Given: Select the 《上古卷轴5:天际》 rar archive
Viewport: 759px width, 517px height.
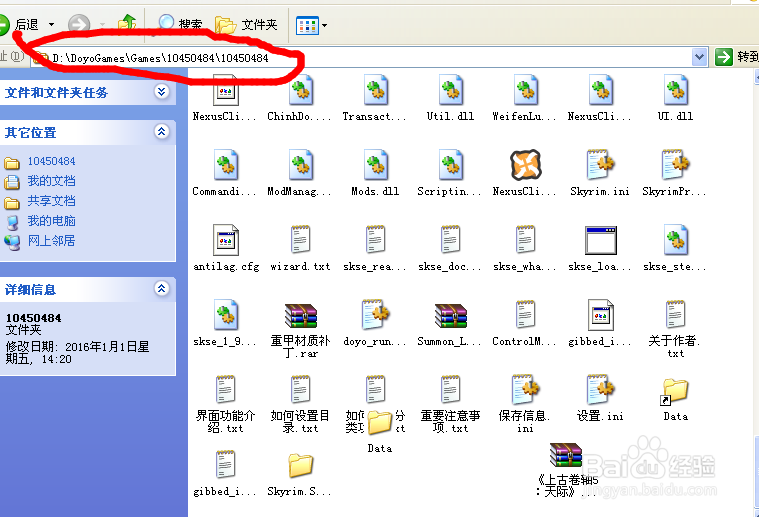Looking at the screenshot, I should 566,470.
